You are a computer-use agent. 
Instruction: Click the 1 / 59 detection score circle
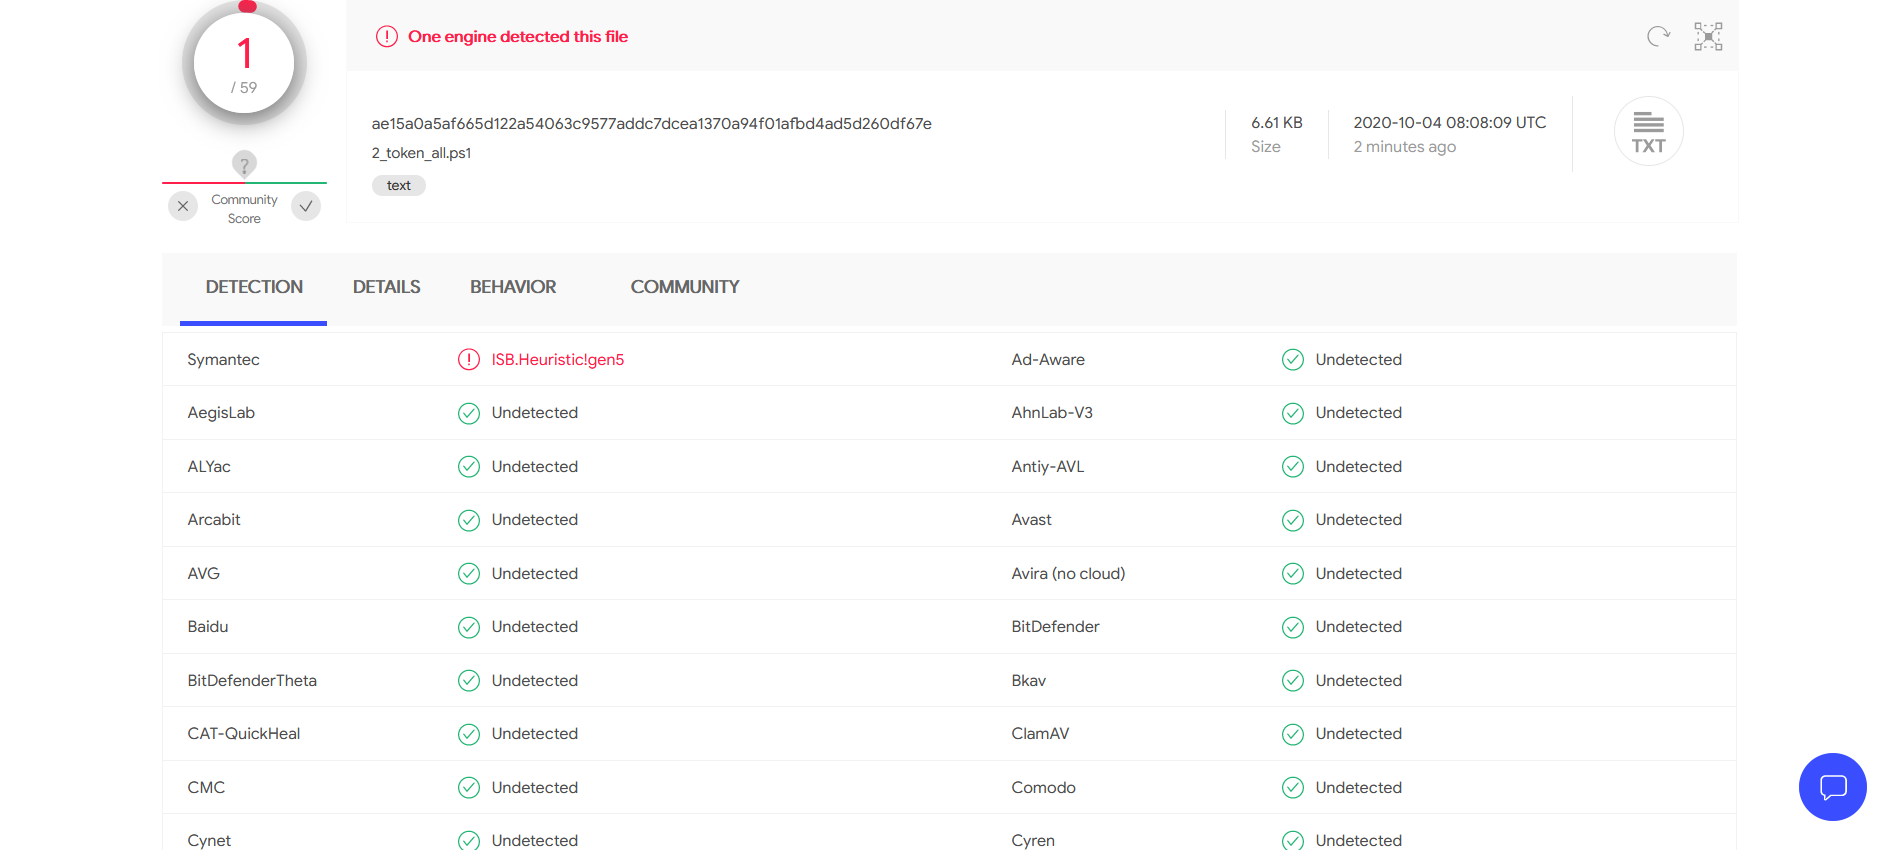(244, 63)
